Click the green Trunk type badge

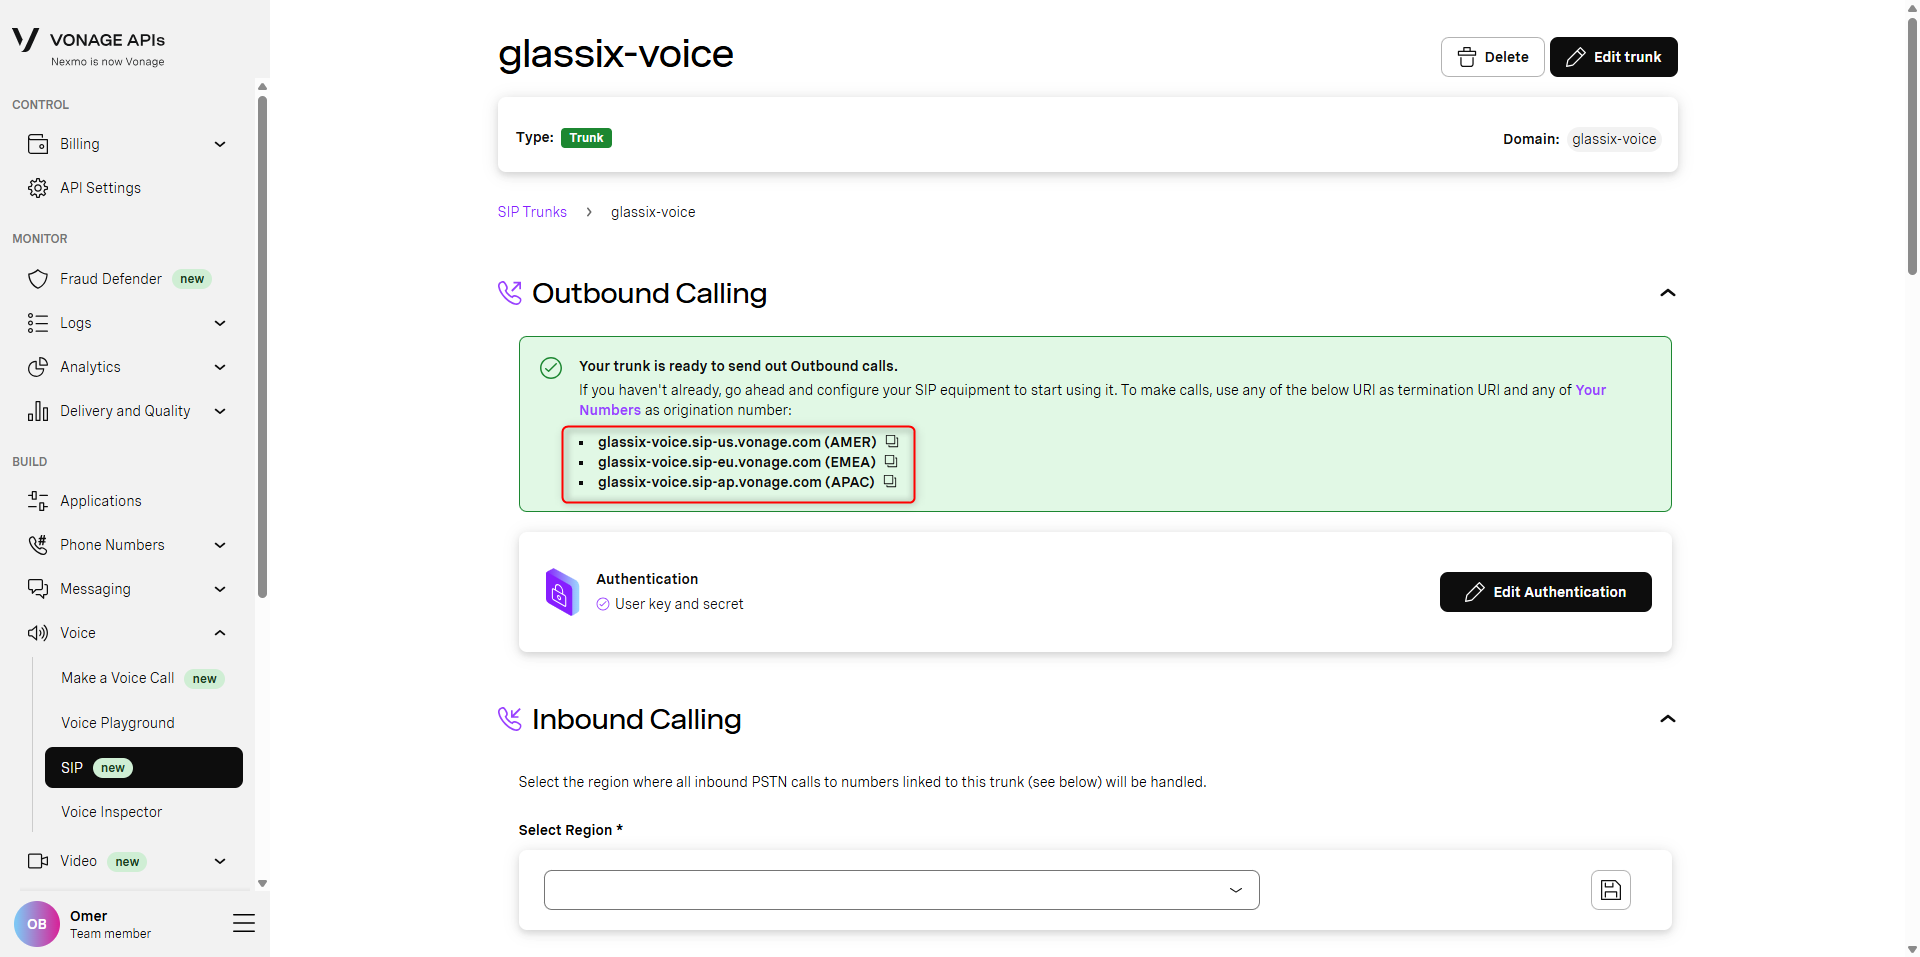586,138
